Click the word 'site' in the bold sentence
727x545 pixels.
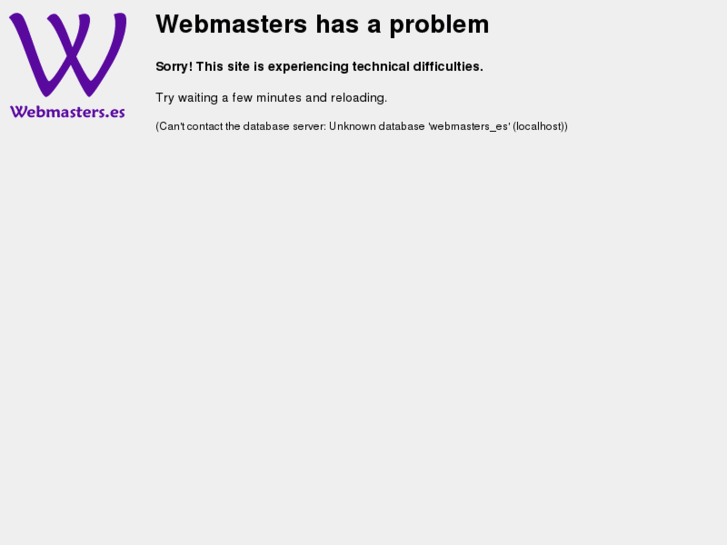(238, 67)
